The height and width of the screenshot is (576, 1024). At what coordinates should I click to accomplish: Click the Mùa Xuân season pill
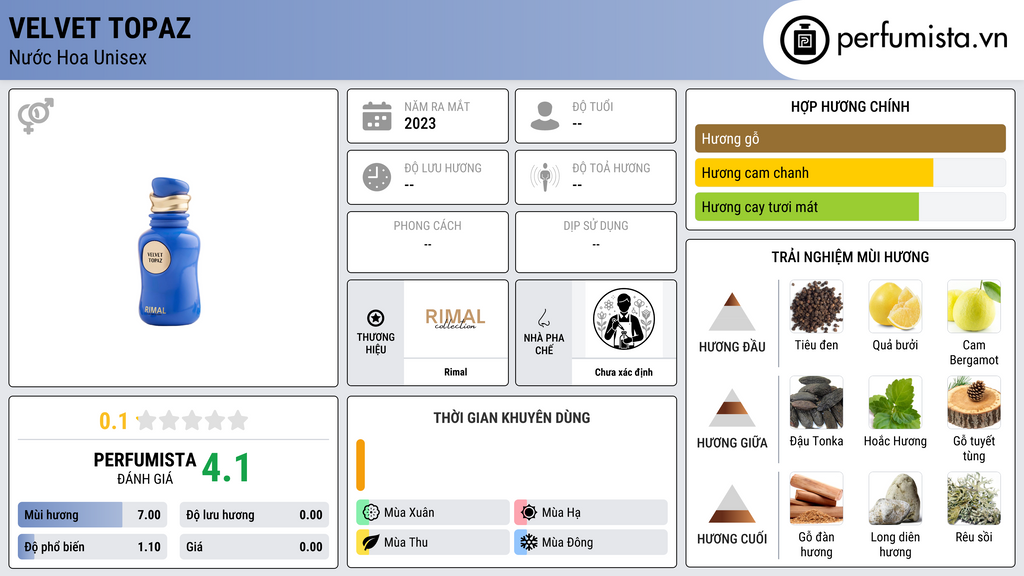click(x=433, y=513)
